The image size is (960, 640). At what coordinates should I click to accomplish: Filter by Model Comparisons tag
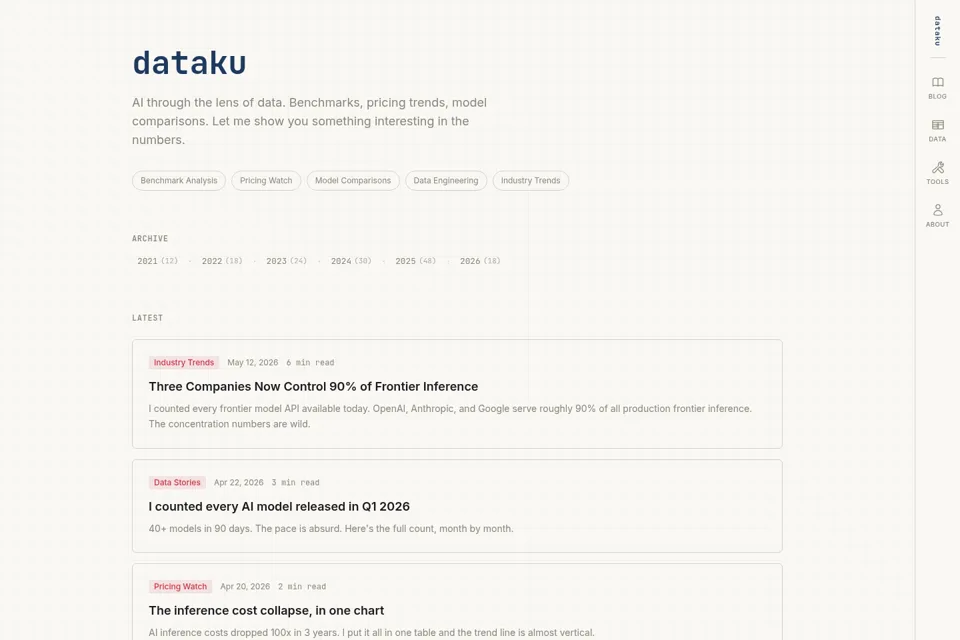tap(353, 181)
